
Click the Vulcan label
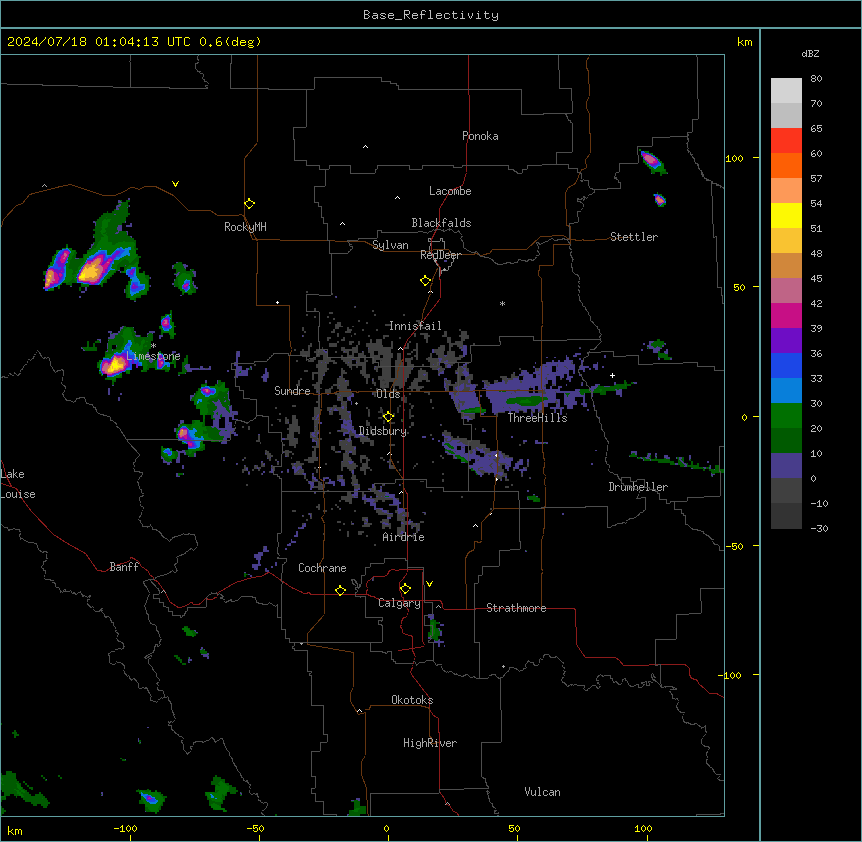click(x=543, y=792)
